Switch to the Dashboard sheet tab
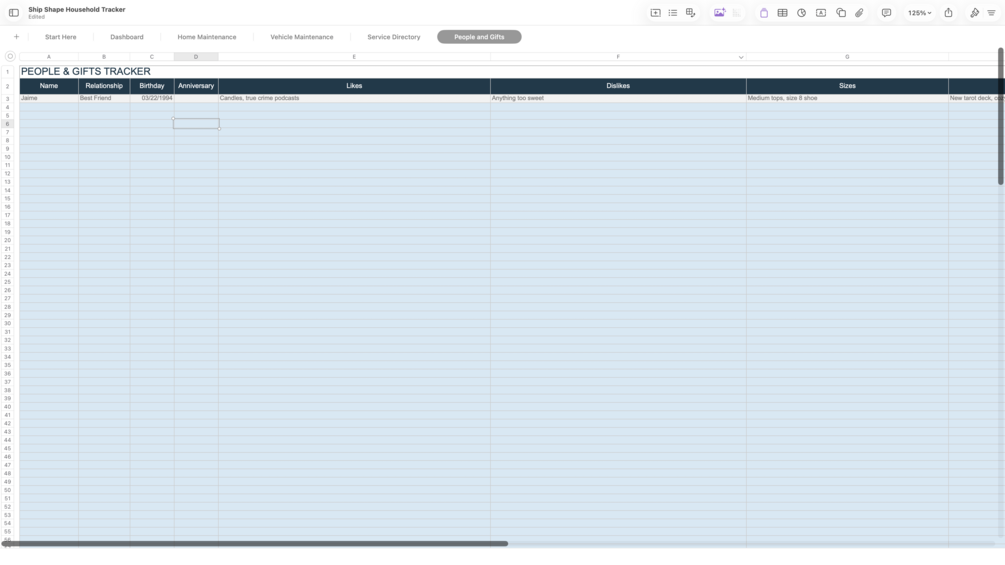Viewport: 1005px width, 565px height. click(127, 37)
